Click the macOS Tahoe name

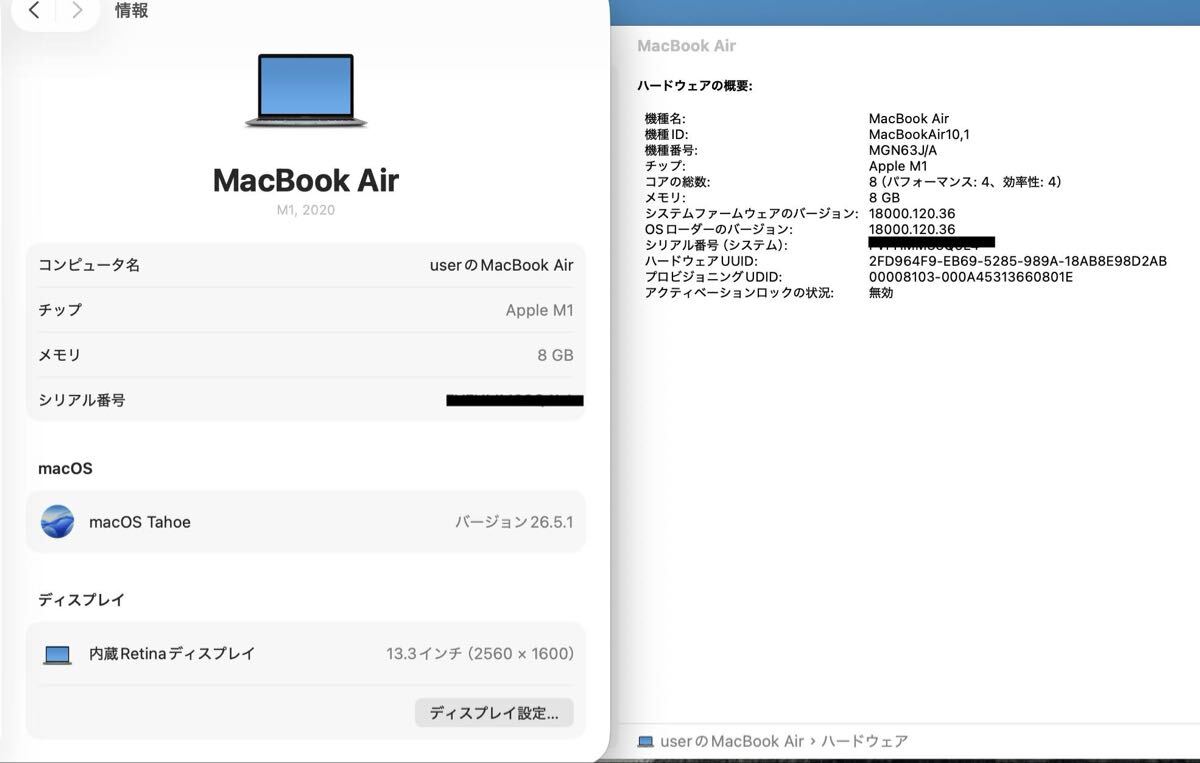pyautogui.click(x=140, y=522)
